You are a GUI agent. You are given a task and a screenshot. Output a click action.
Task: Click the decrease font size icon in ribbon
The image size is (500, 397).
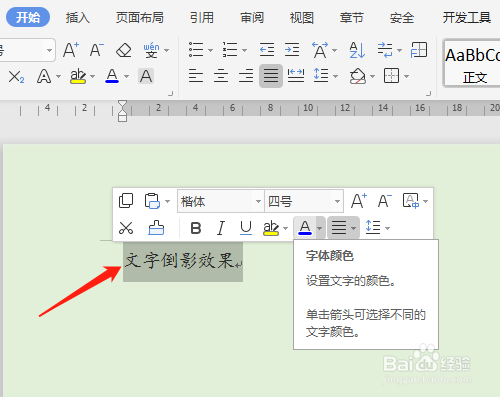pyautogui.click(x=97, y=50)
